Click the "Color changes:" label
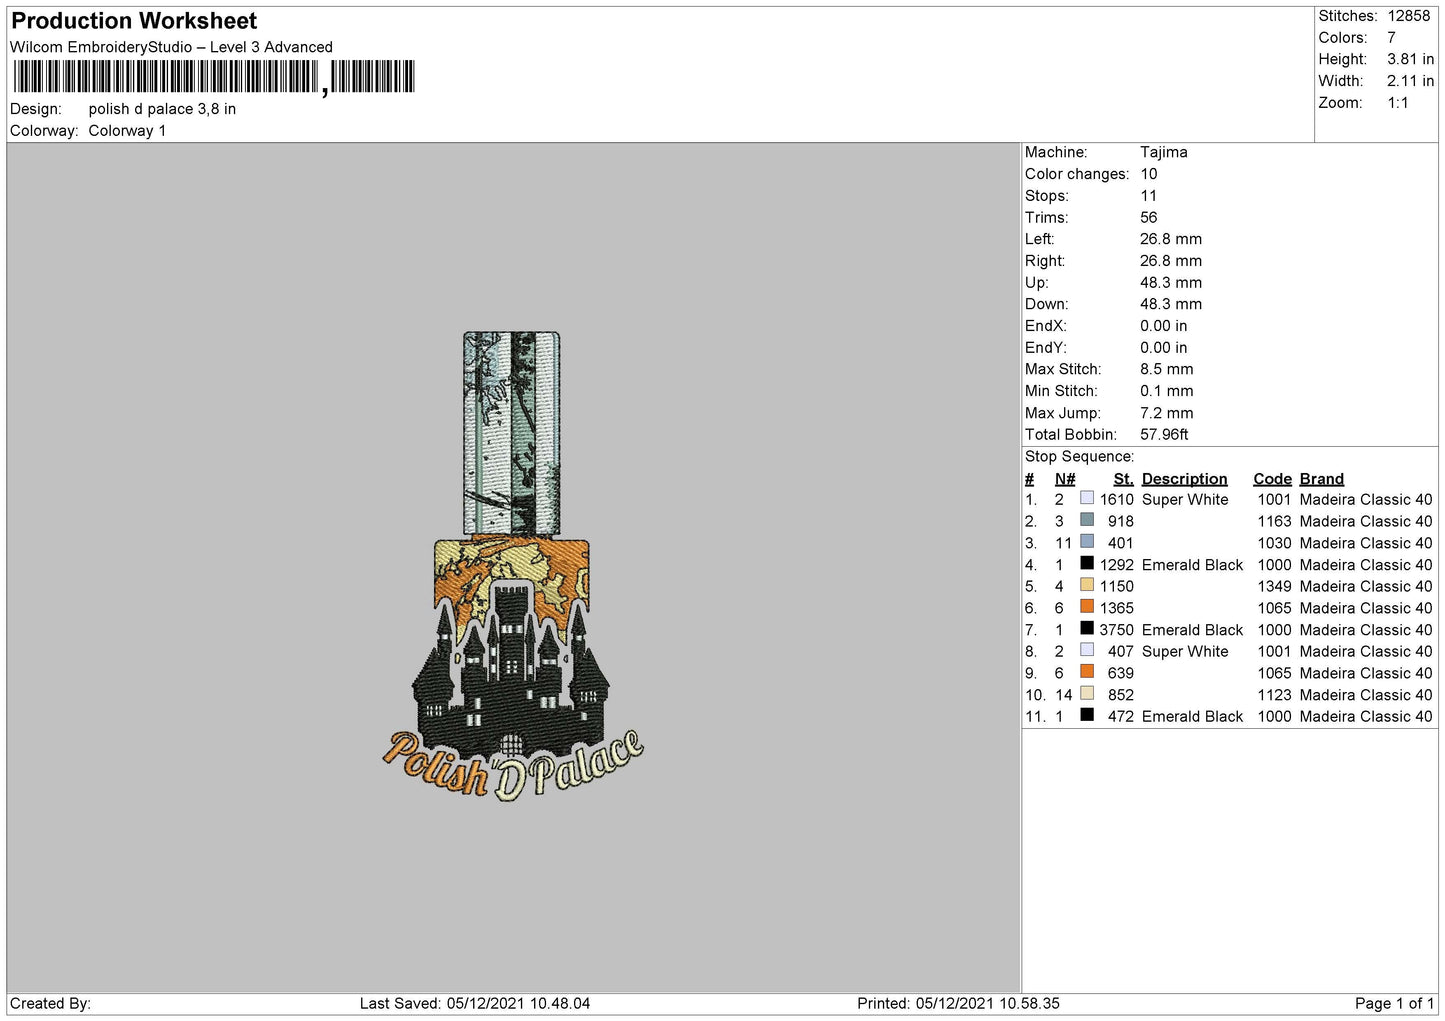The image size is (1445, 1021). click(1077, 174)
